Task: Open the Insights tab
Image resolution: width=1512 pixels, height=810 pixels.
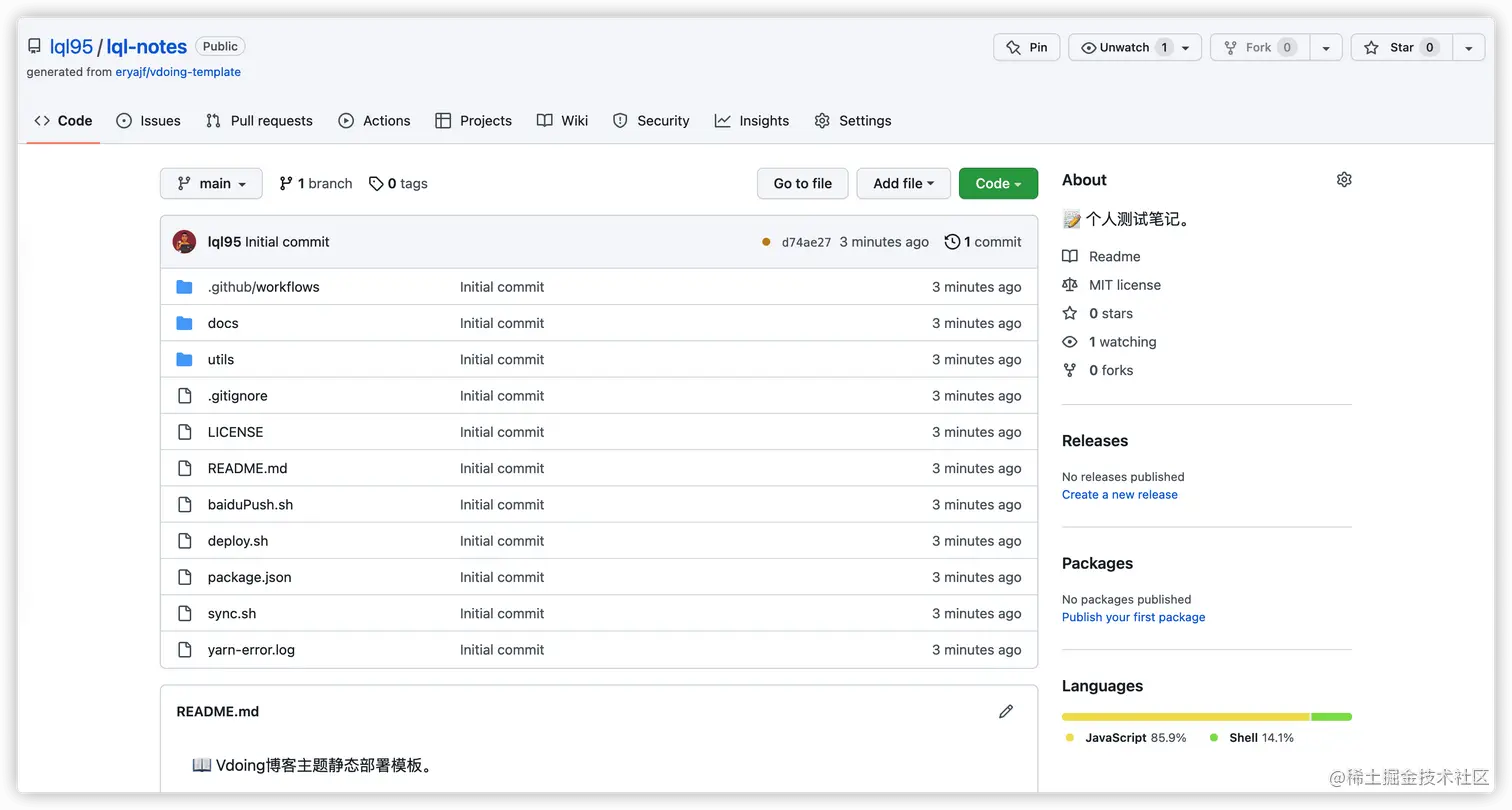Action: pos(752,121)
